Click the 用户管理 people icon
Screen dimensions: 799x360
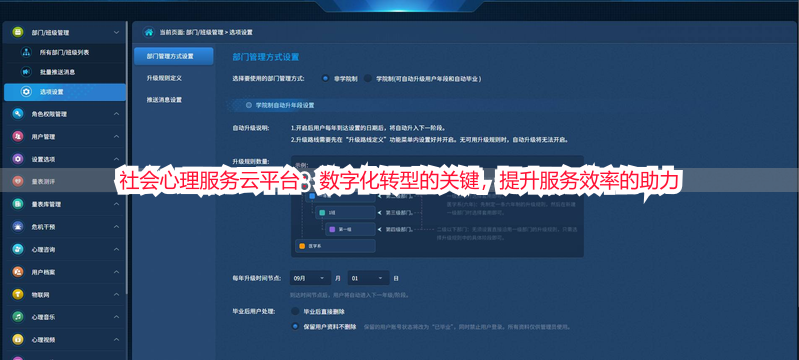click(x=18, y=137)
